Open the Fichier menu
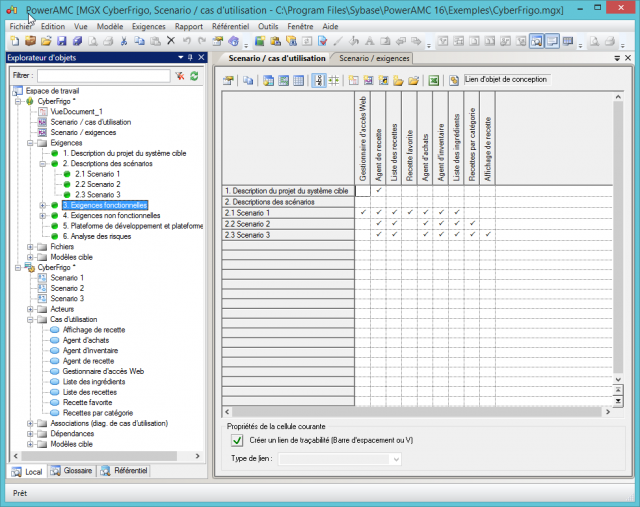This screenshot has width=640, height=507. click(21, 27)
